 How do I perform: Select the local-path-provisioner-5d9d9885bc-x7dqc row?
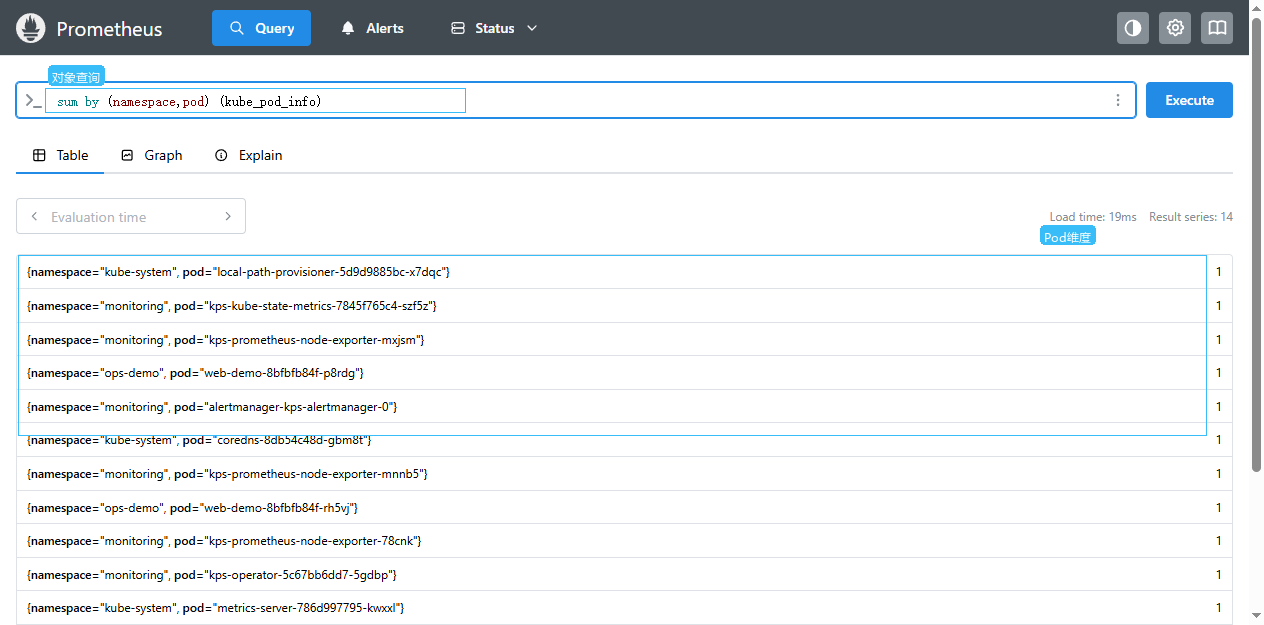[x=625, y=272]
